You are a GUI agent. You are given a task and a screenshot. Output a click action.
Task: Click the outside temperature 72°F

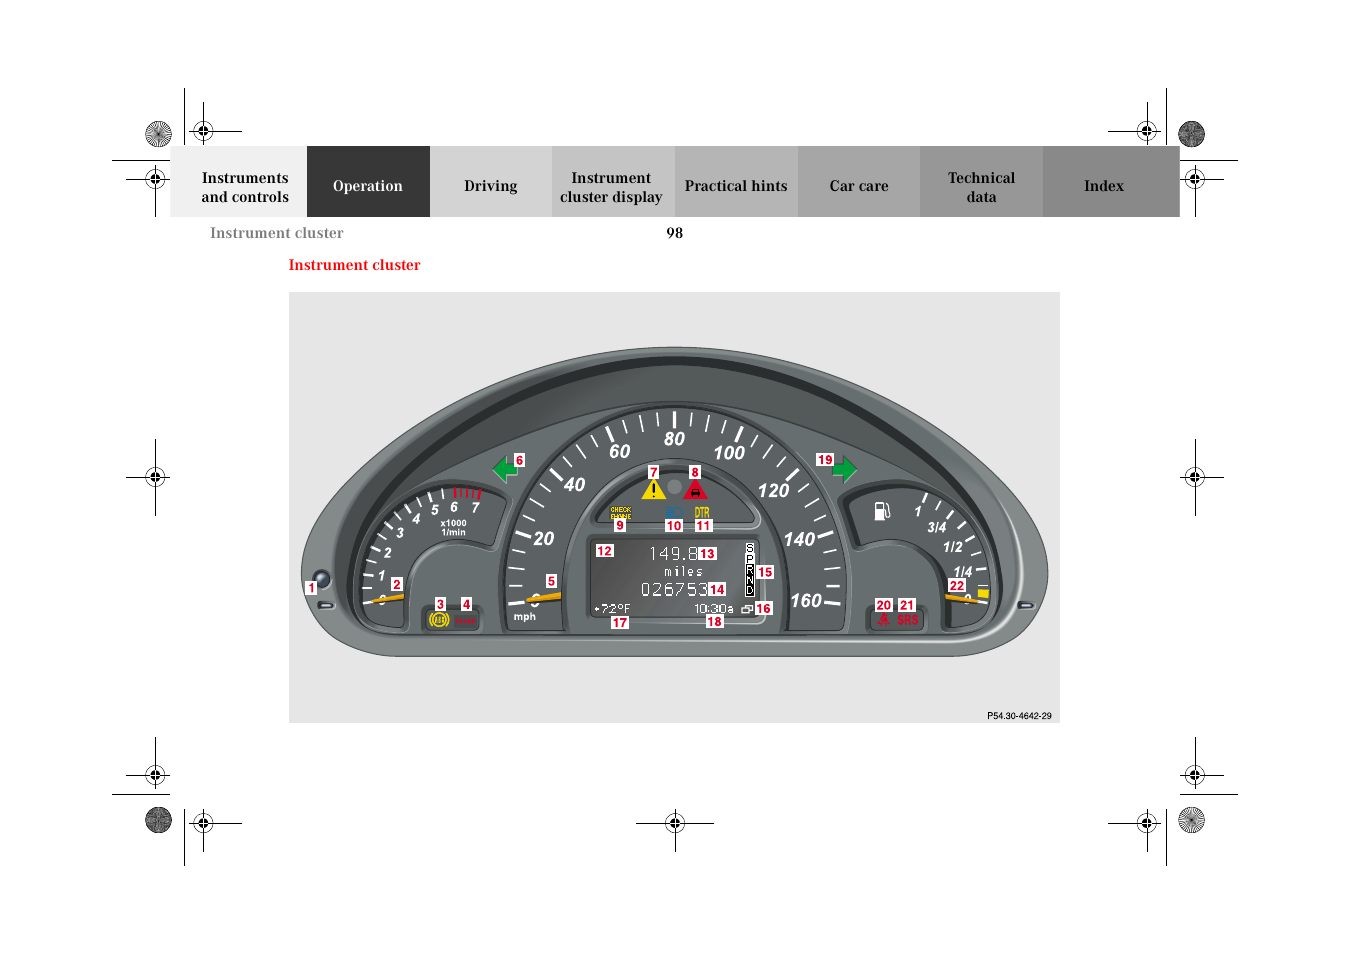coord(612,608)
